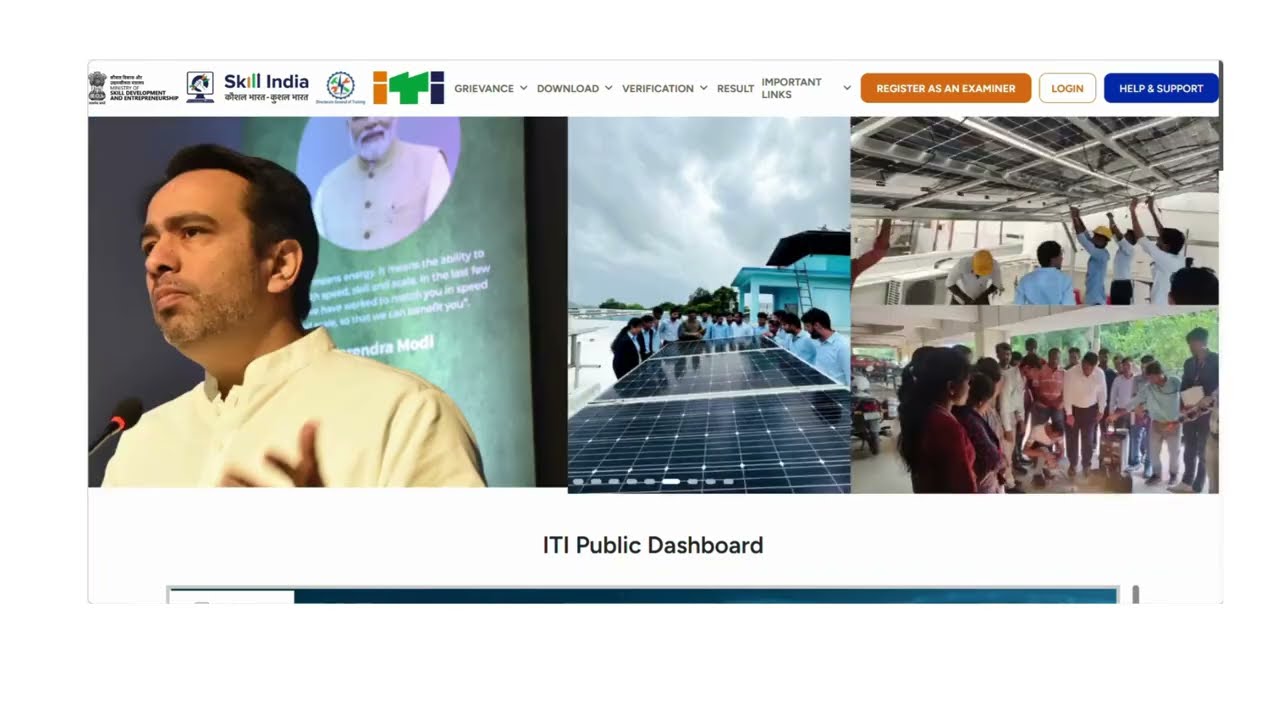This screenshot has width=1280, height=720.
Task: Click the Login button
Action: point(1067,88)
